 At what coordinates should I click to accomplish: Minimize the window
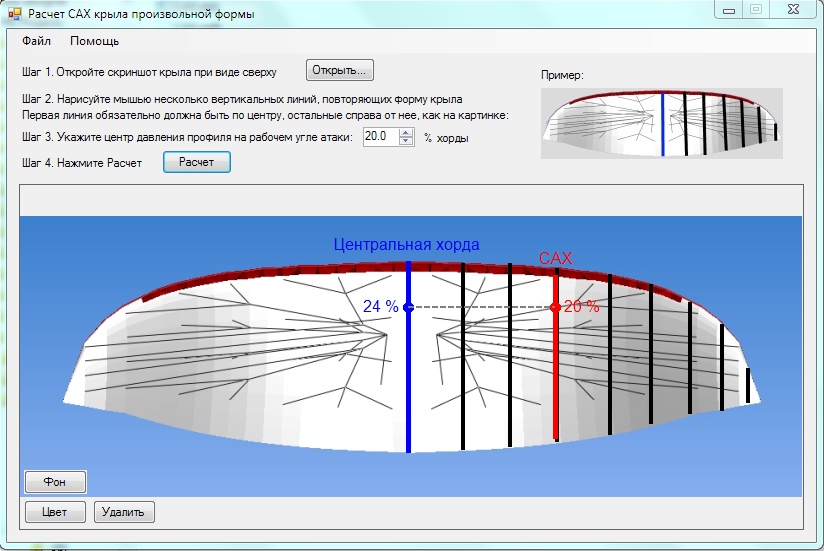tap(731, 9)
